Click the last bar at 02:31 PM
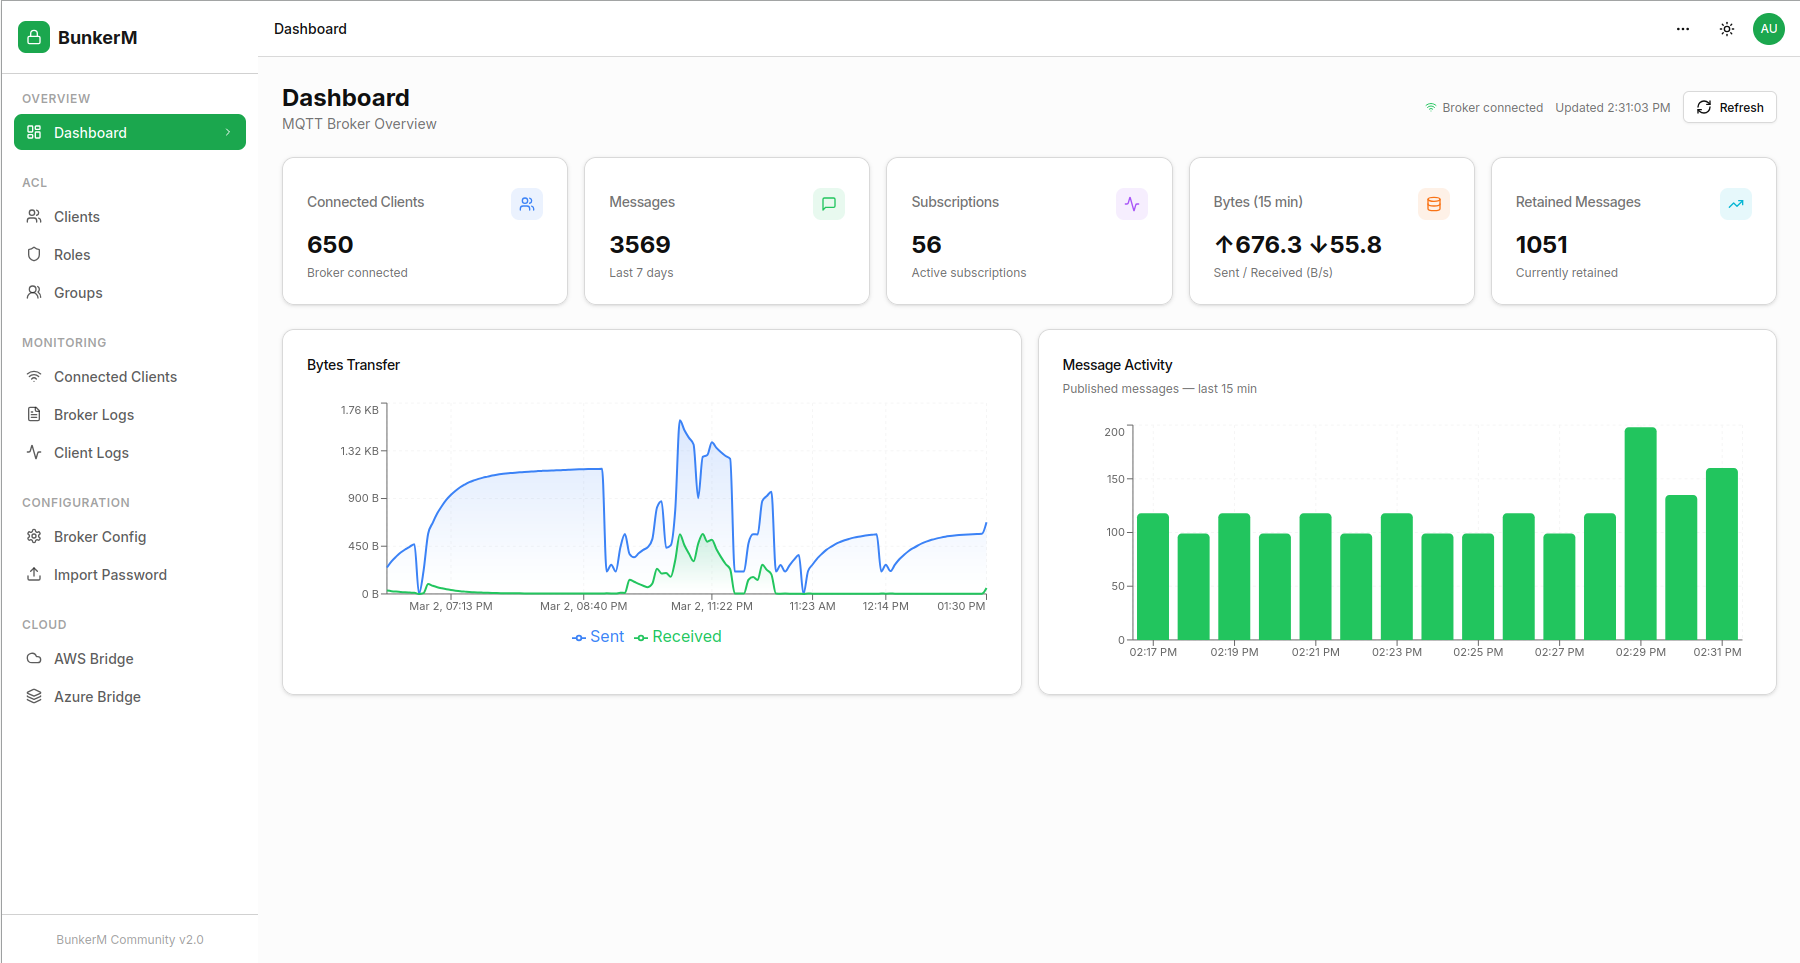Screen dimensions: 1800x963 pyautogui.click(x=1722, y=554)
